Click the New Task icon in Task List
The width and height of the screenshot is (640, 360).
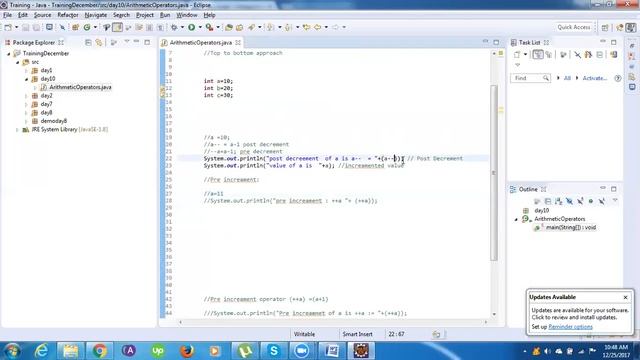(x=517, y=55)
